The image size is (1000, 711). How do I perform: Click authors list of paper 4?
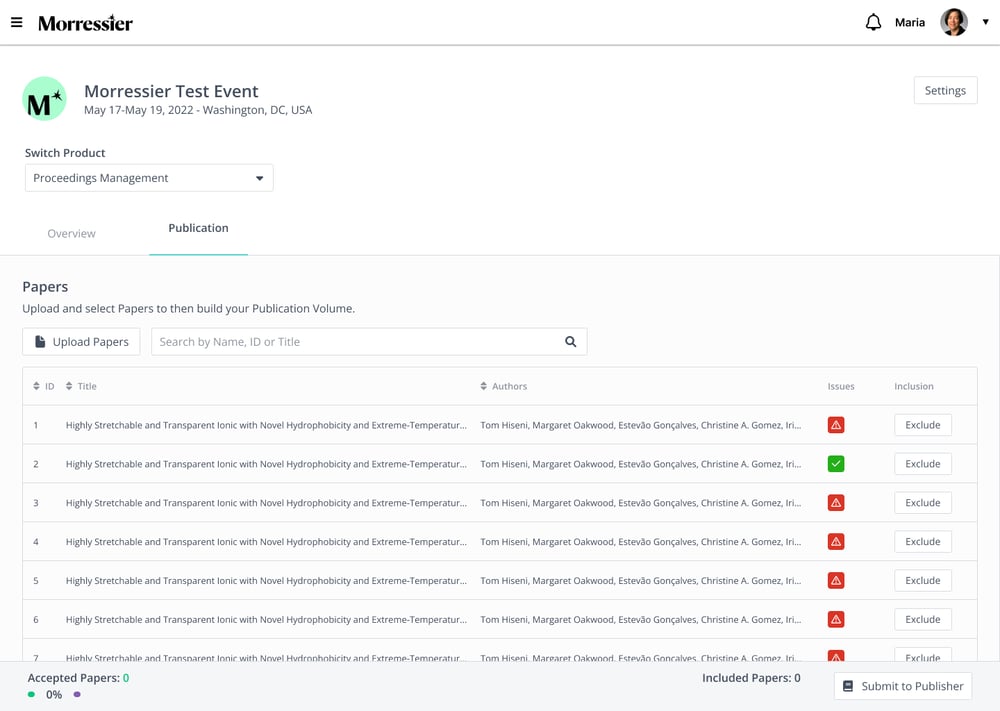click(641, 542)
